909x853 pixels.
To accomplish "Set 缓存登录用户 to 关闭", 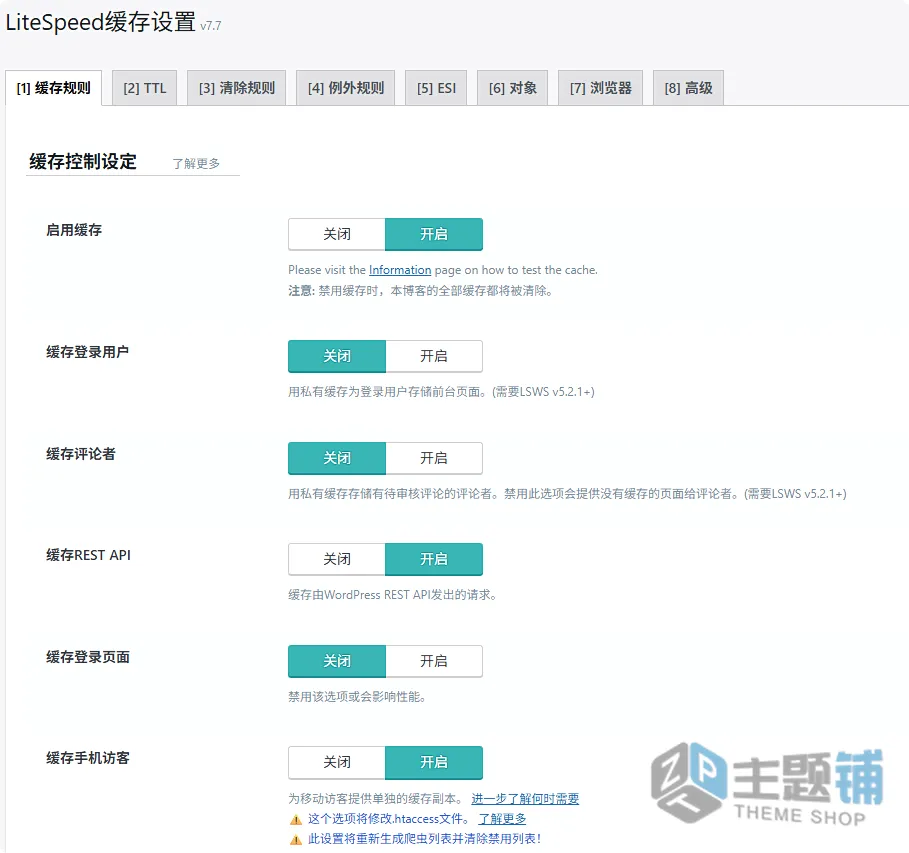I will [337, 356].
